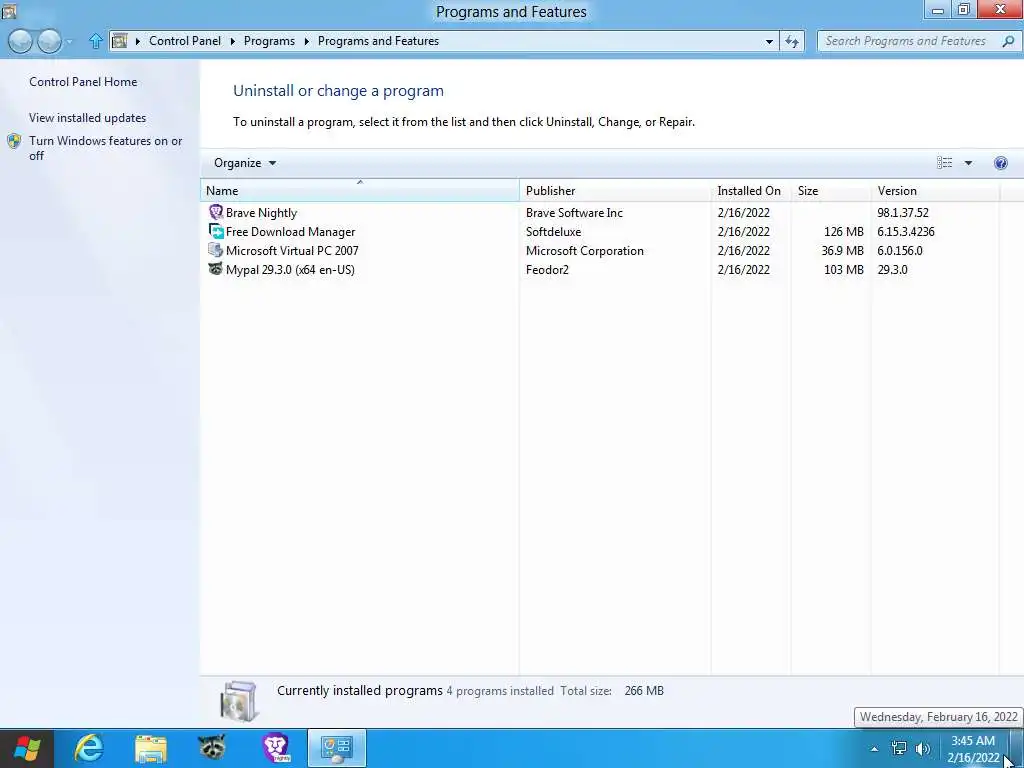This screenshot has height=768, width=1024.
Task: Click version 6.15.3.4236 cell
Action: click(906, 232)
